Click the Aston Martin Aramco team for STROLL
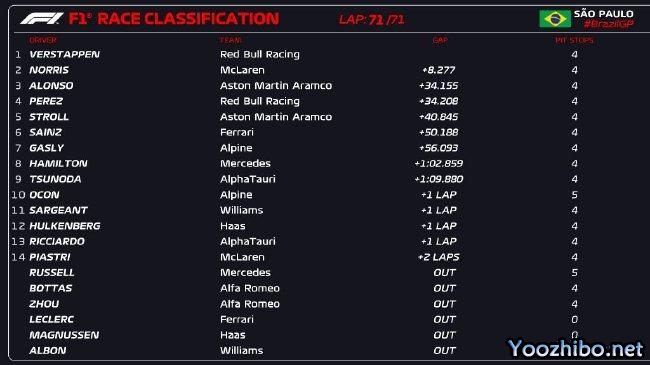The height and width of the screenshot is (365, 650). pos(276,117)
